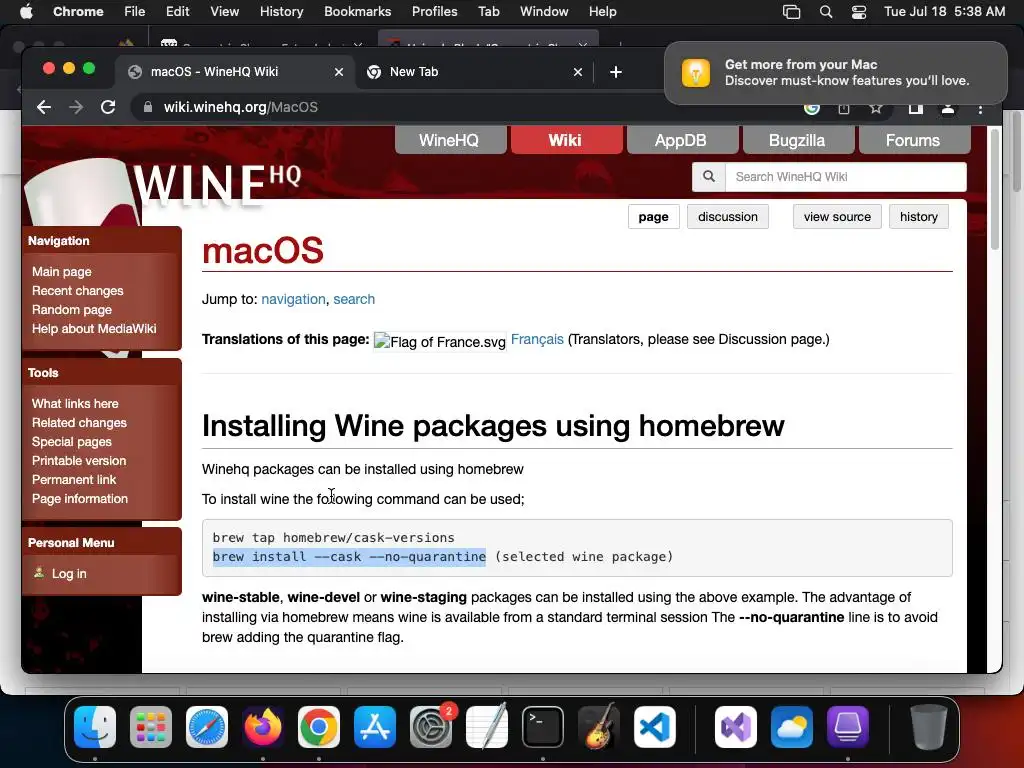The image size is (1024, 768).
Task: Click Help about MediaWiki
Action: click(94, 328)
